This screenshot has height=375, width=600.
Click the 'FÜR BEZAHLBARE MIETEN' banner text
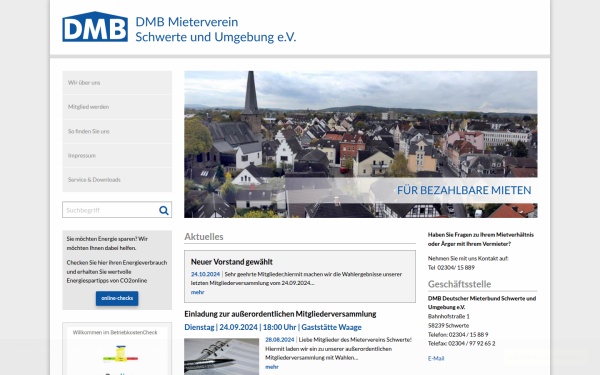coord(464,190)
